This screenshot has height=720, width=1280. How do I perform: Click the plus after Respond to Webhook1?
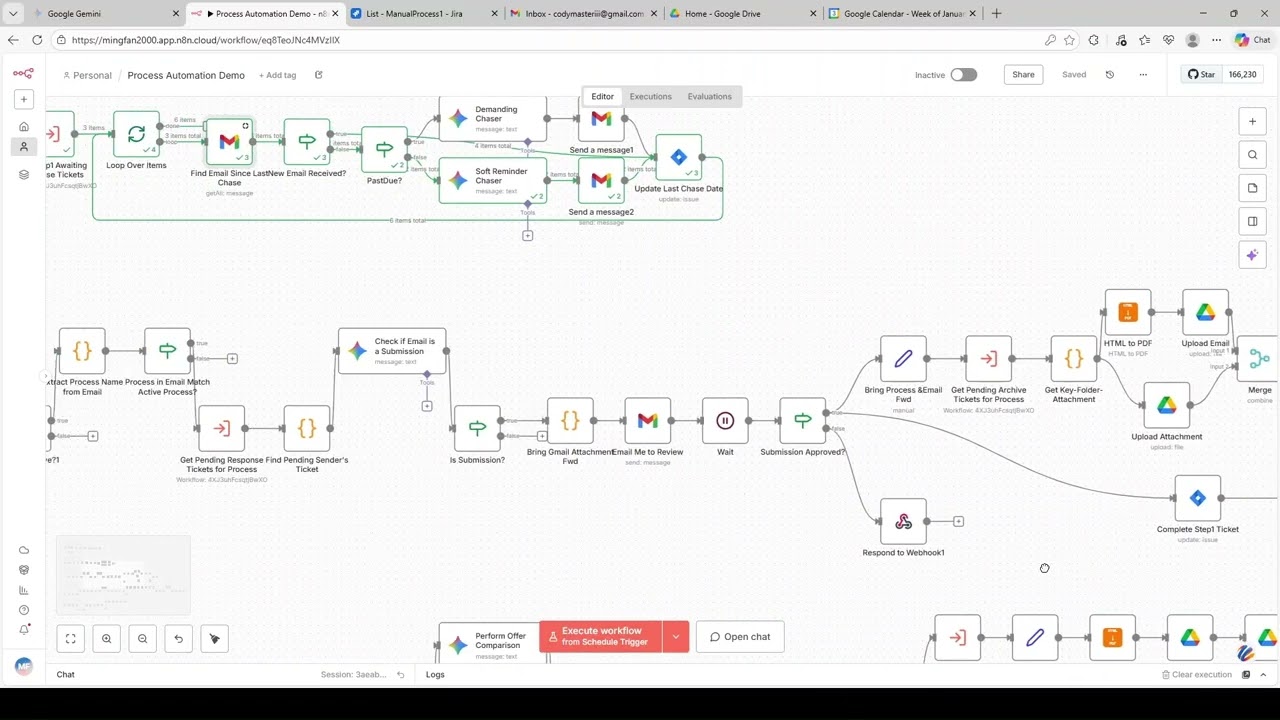tap(958, 521)
